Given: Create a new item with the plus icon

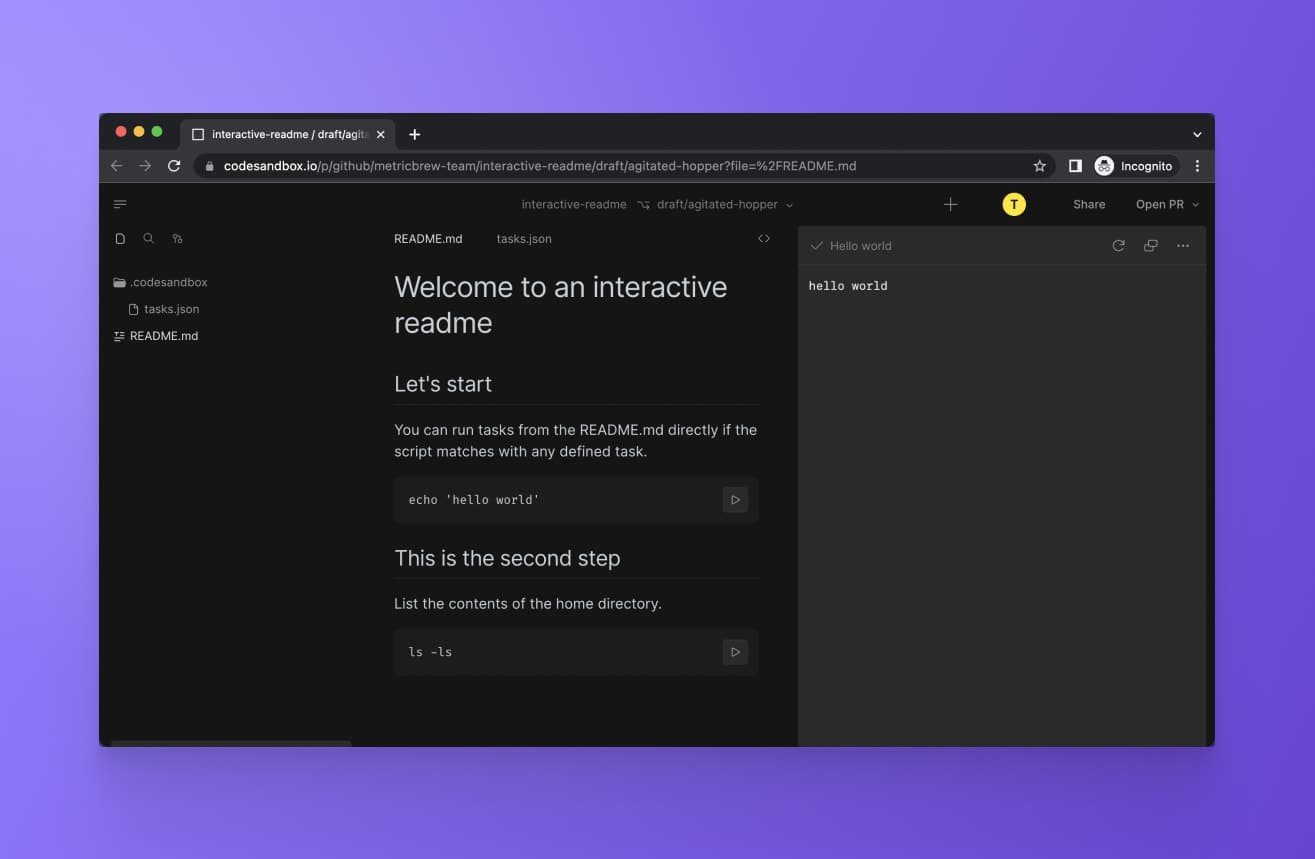Looking at the screenshot, I should coord(950,204).
